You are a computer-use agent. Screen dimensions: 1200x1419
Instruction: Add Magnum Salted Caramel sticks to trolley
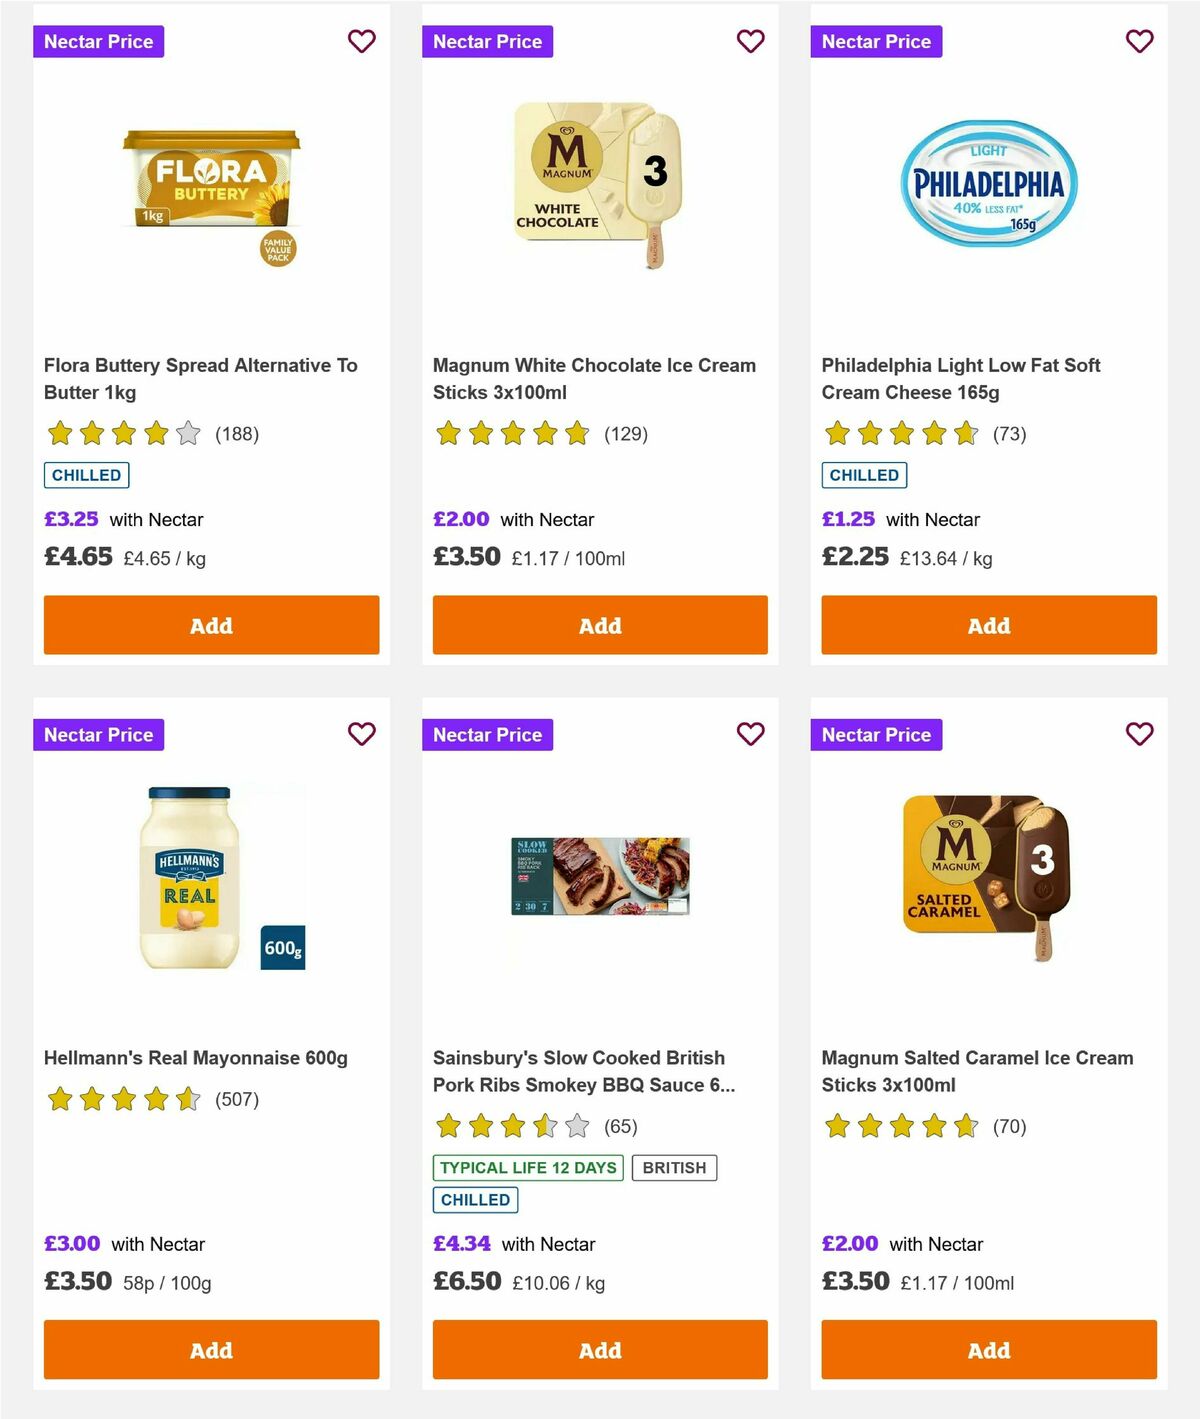click(x=988, y=1350)
